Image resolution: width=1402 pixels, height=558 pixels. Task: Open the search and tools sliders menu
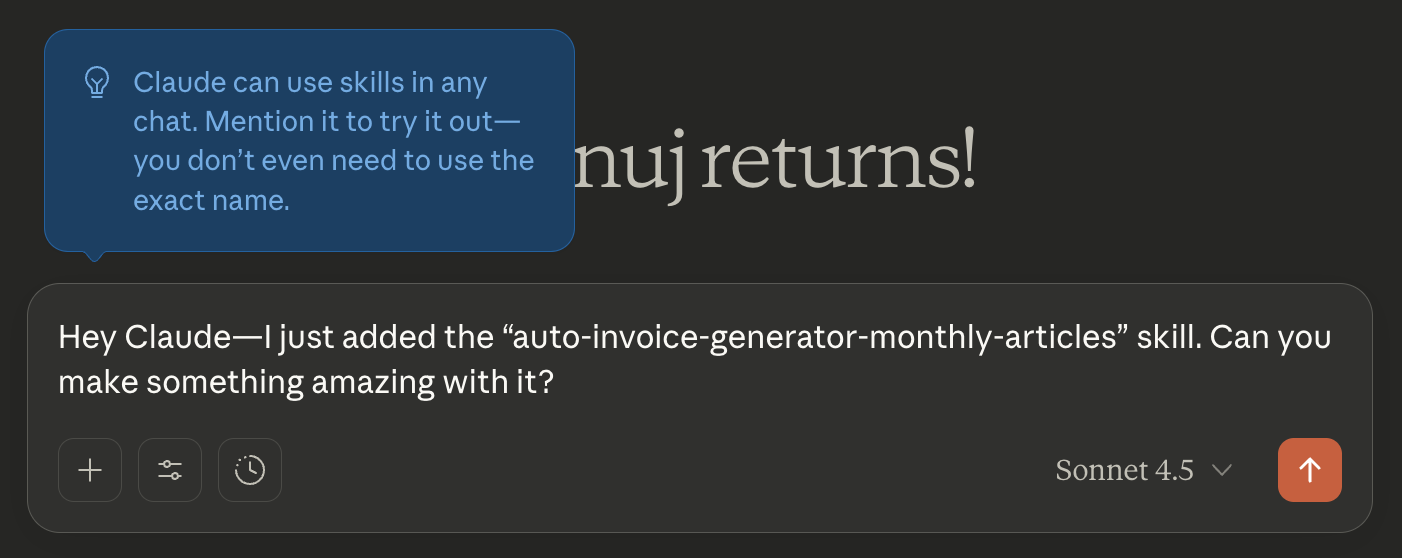pos(170,470)
